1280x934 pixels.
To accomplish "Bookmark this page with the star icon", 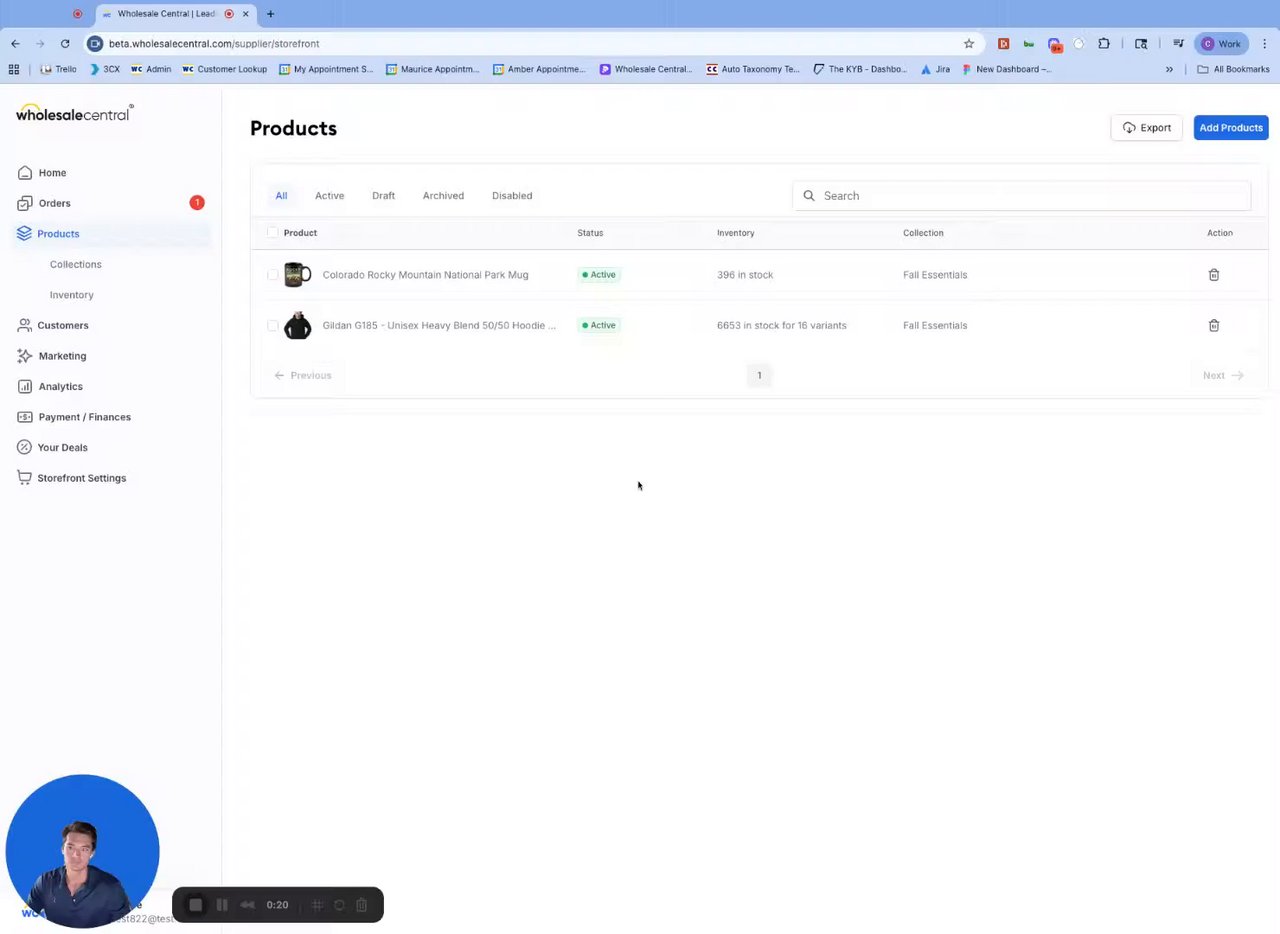I will 969,43.
